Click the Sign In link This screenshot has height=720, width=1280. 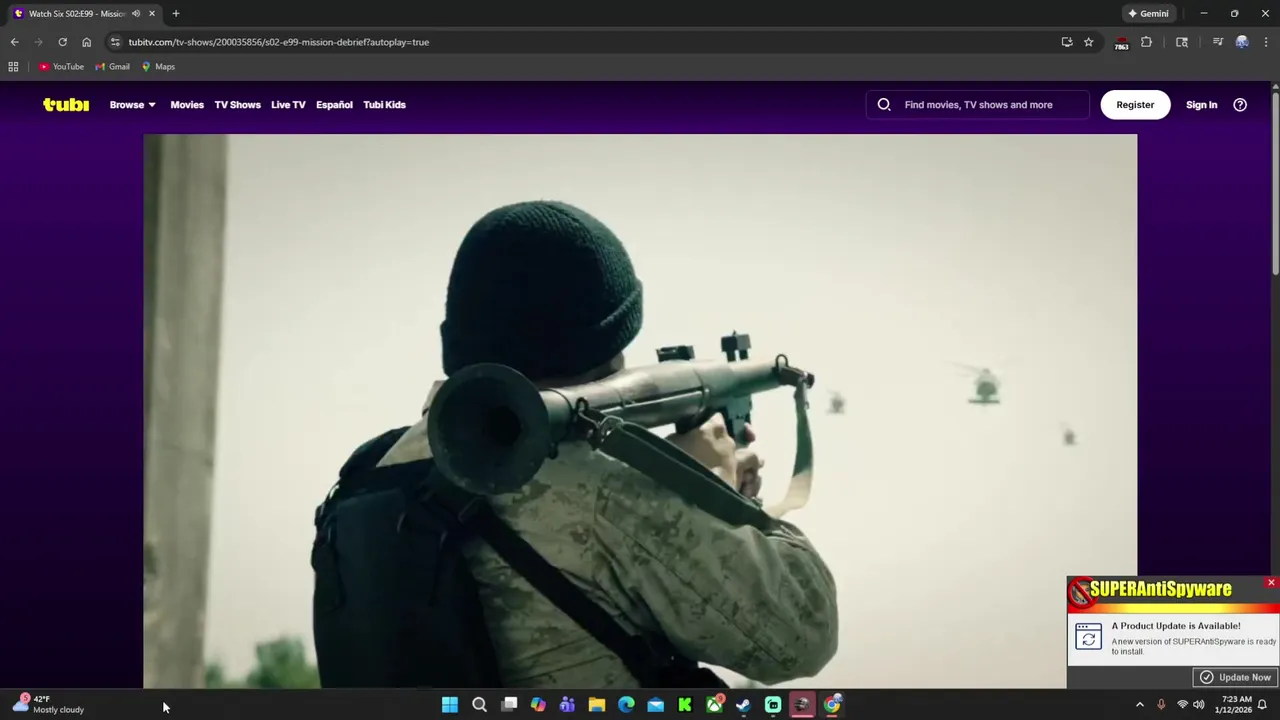point(1201,105)
